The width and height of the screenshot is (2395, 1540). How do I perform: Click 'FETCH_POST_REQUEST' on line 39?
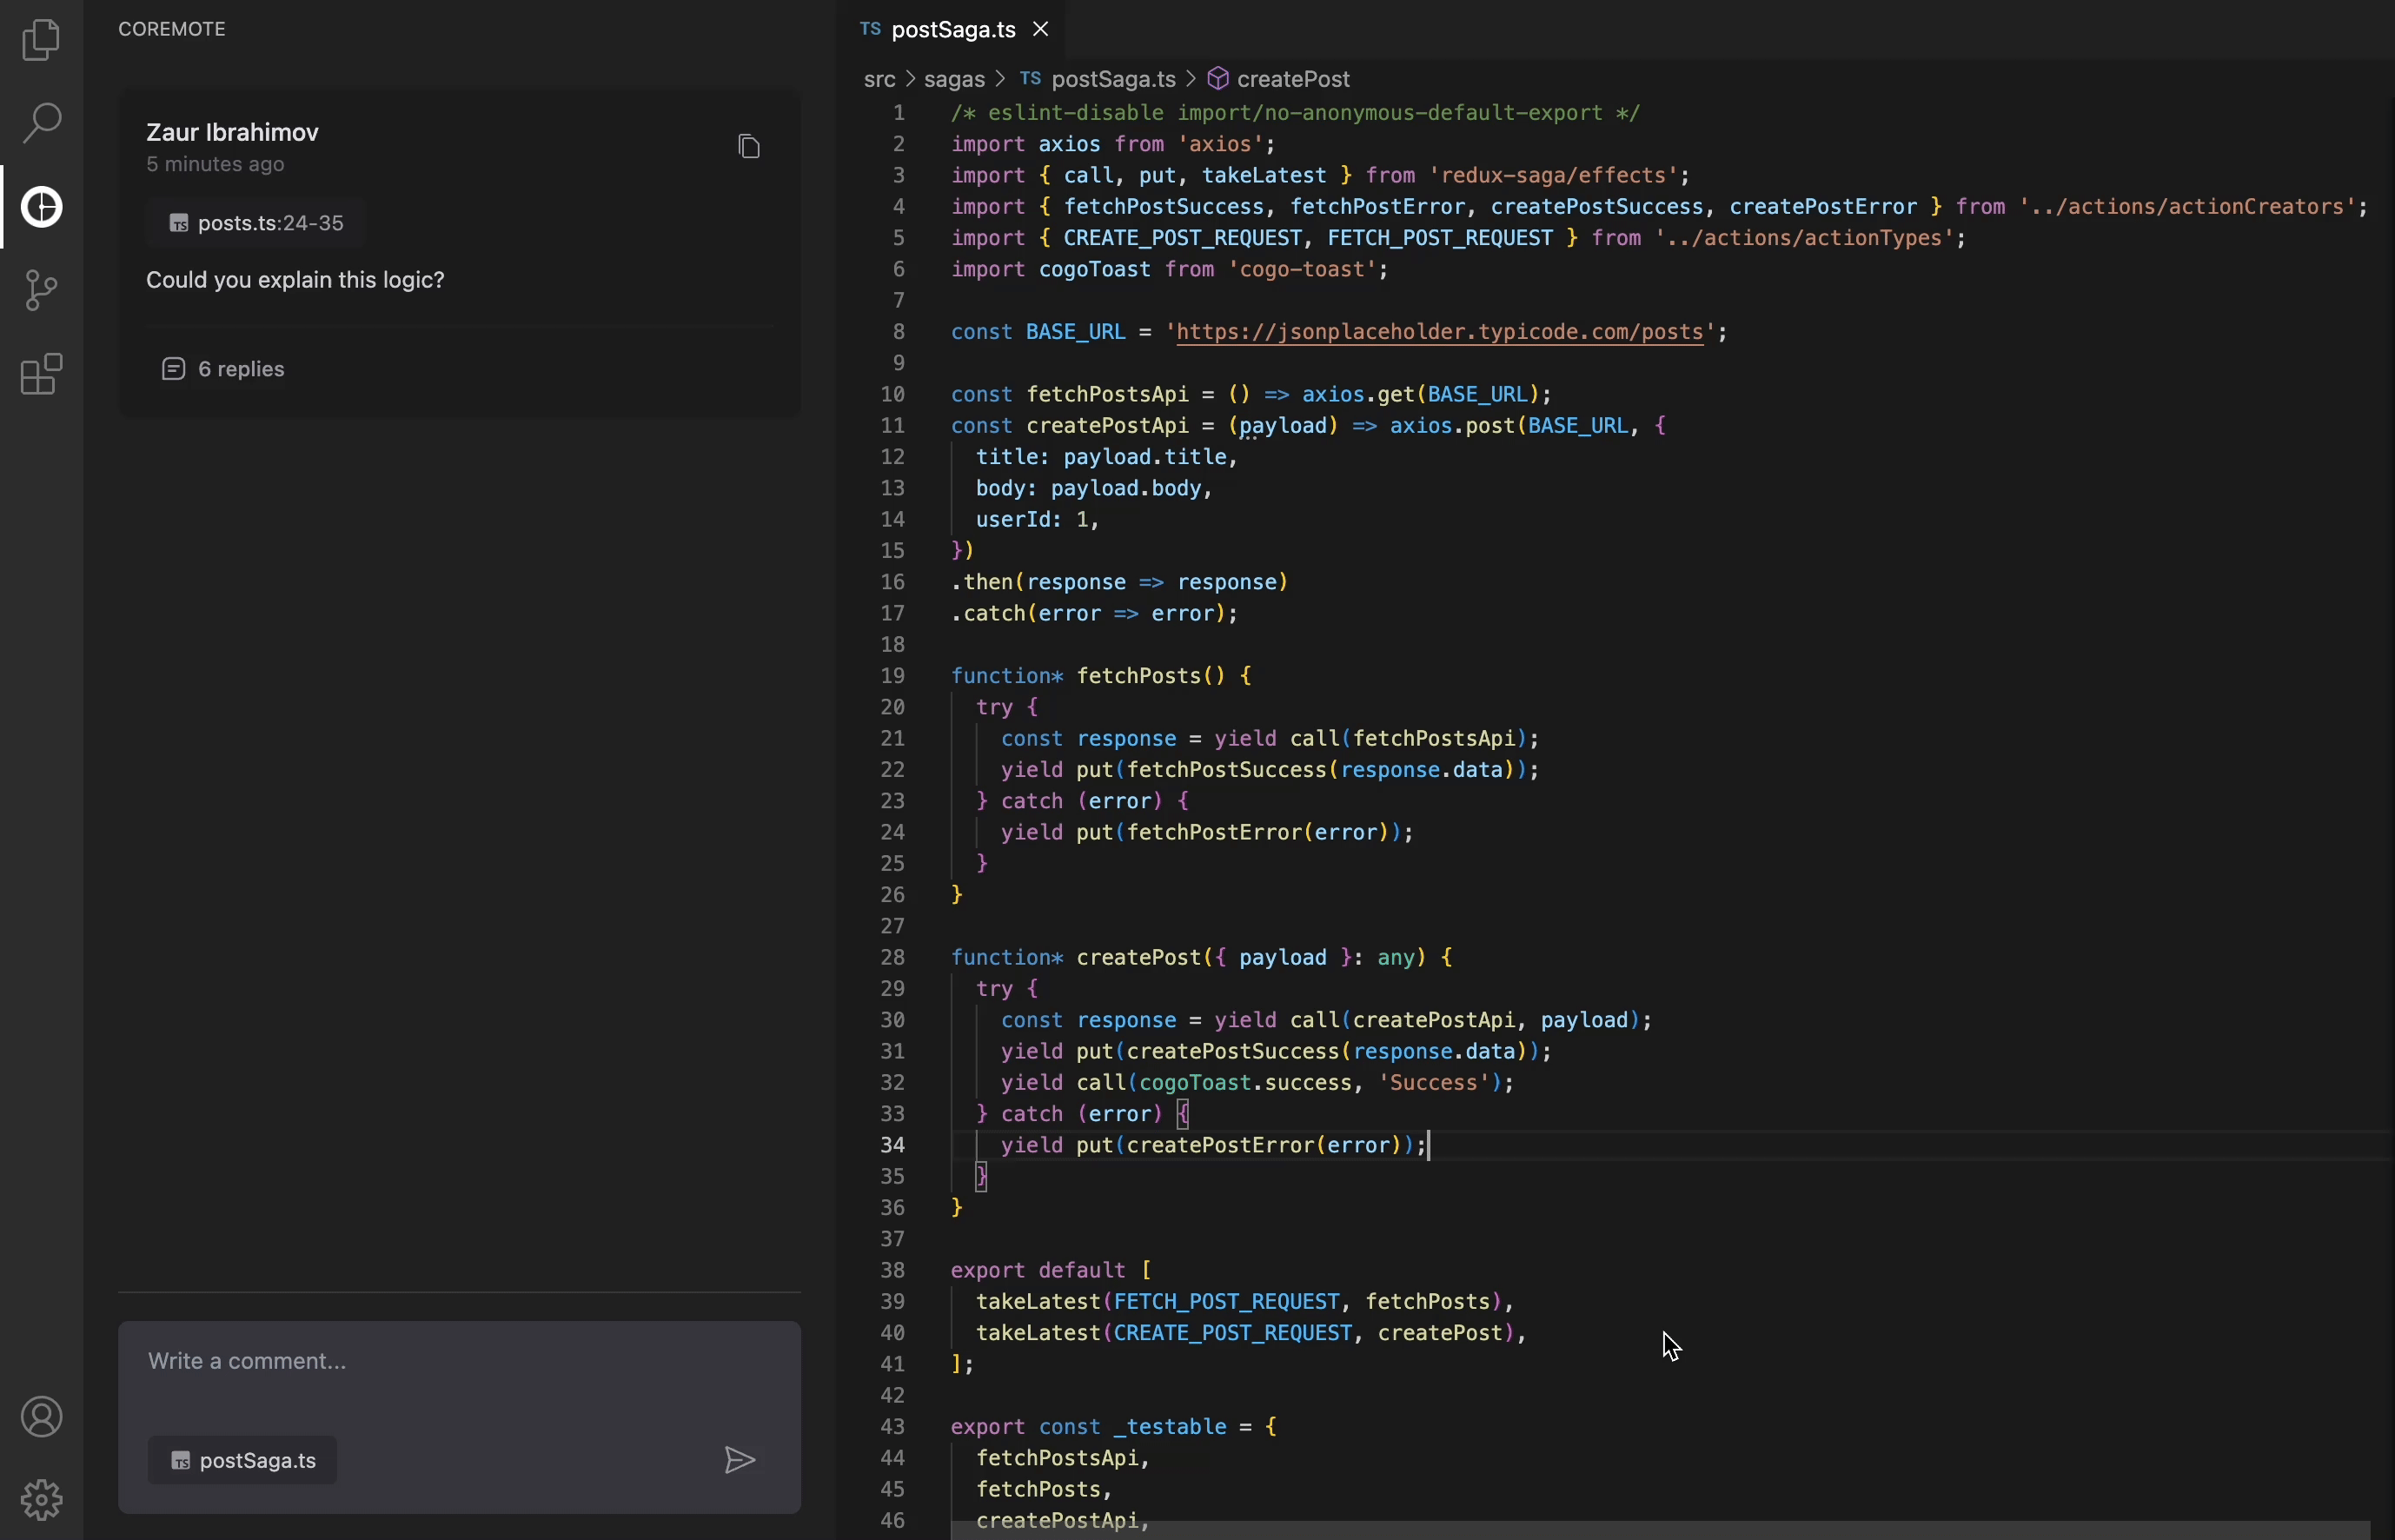1226,1302
